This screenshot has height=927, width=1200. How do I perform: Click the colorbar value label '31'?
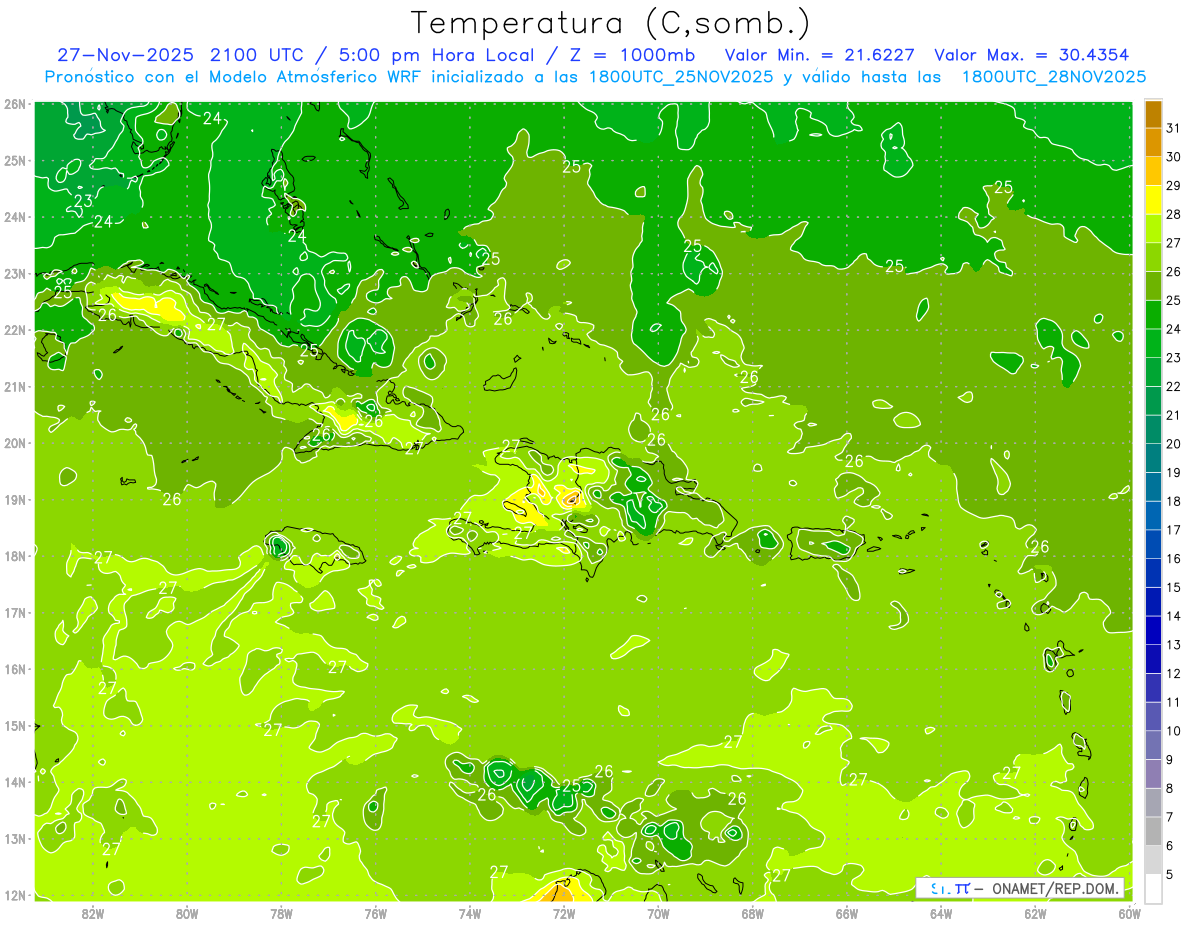point(1173,128)
